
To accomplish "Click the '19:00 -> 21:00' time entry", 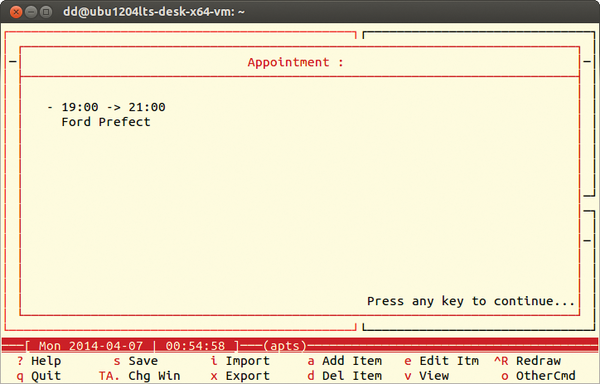I will coord(114,107).
